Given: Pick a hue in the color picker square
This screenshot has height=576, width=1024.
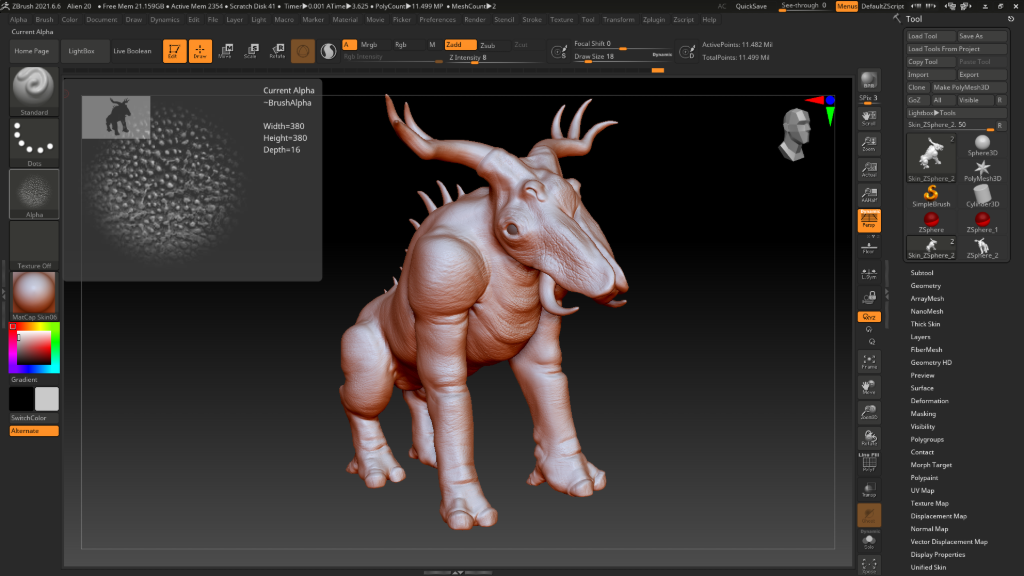Looking at the screenshot, I should (34, 347).
